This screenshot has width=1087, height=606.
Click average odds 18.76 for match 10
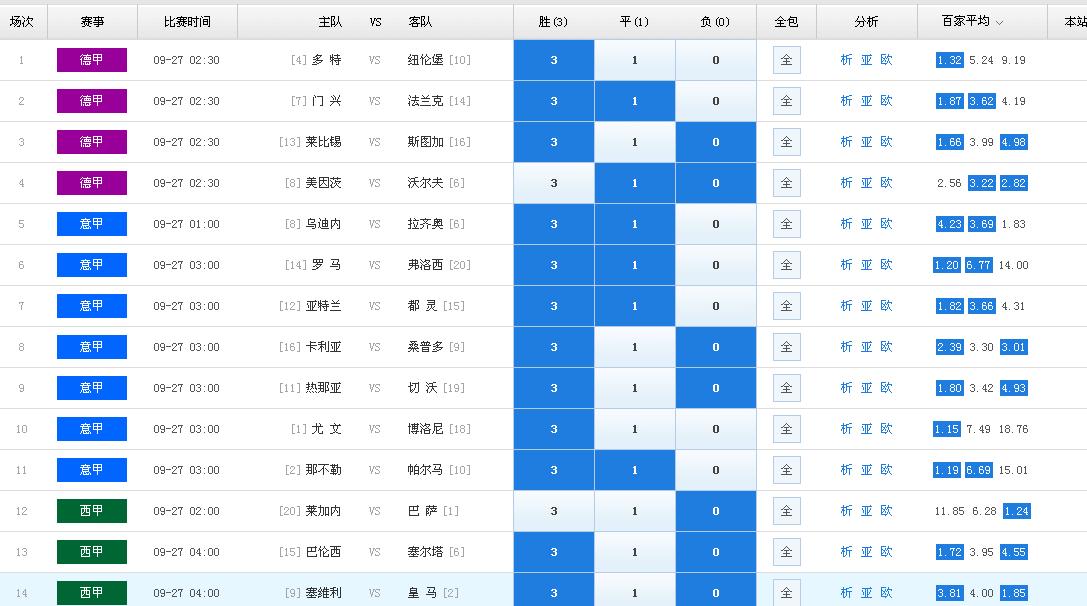pyautogui.click(x=1014, y=429)
